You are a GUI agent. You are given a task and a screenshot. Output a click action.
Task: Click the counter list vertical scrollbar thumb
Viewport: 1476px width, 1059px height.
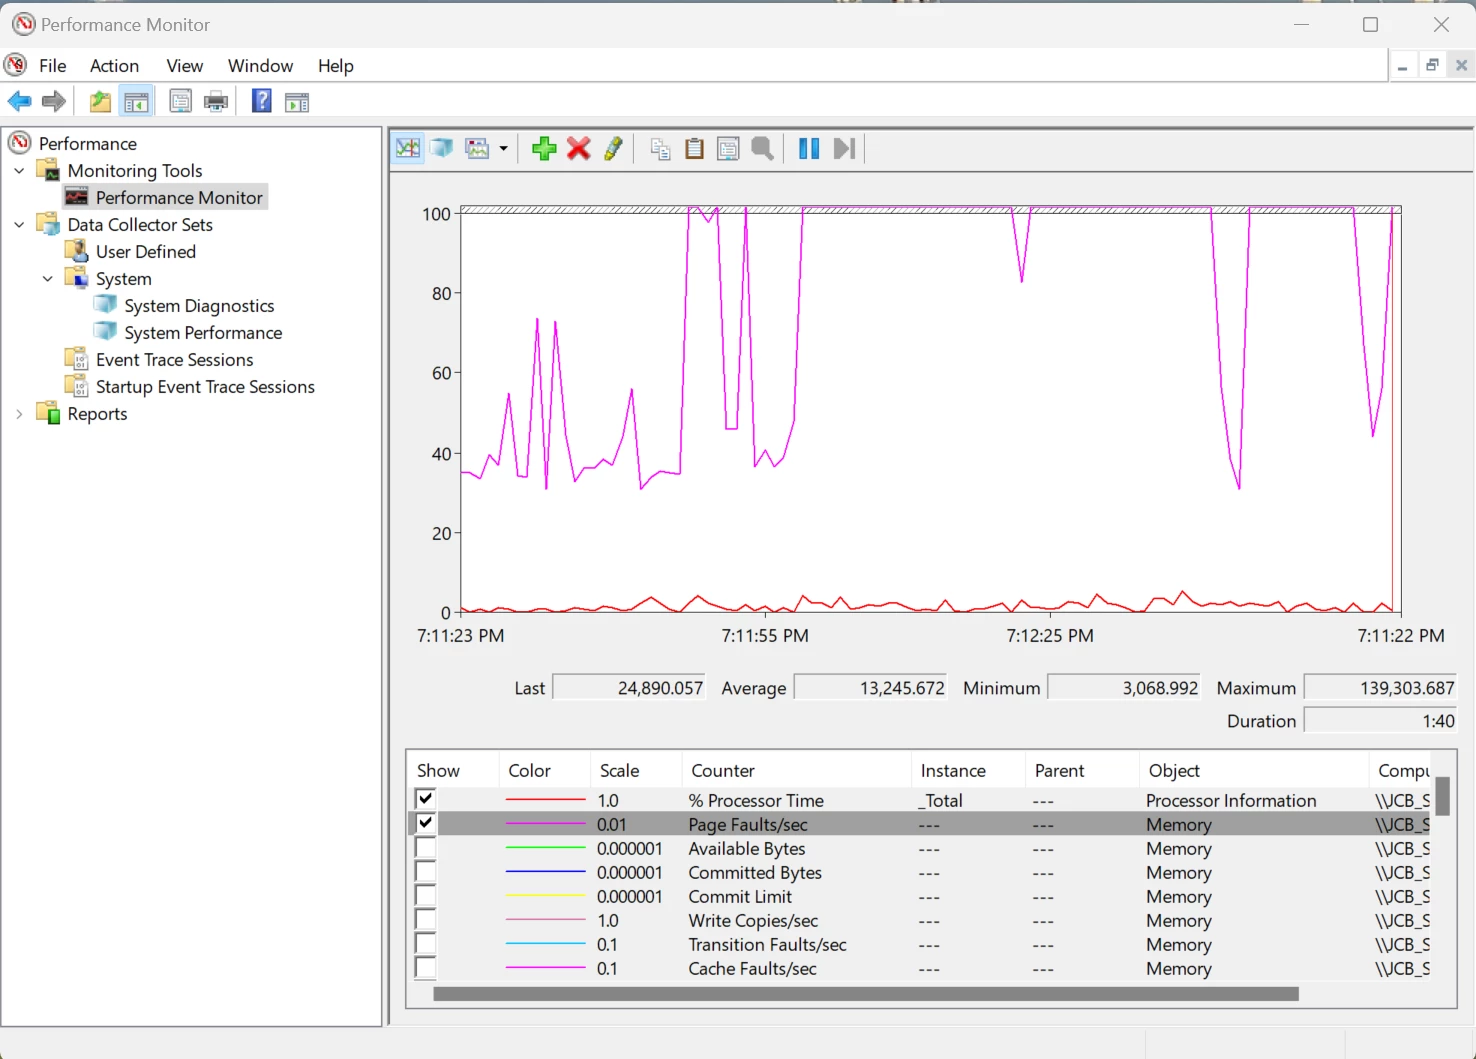[1443, 796]
